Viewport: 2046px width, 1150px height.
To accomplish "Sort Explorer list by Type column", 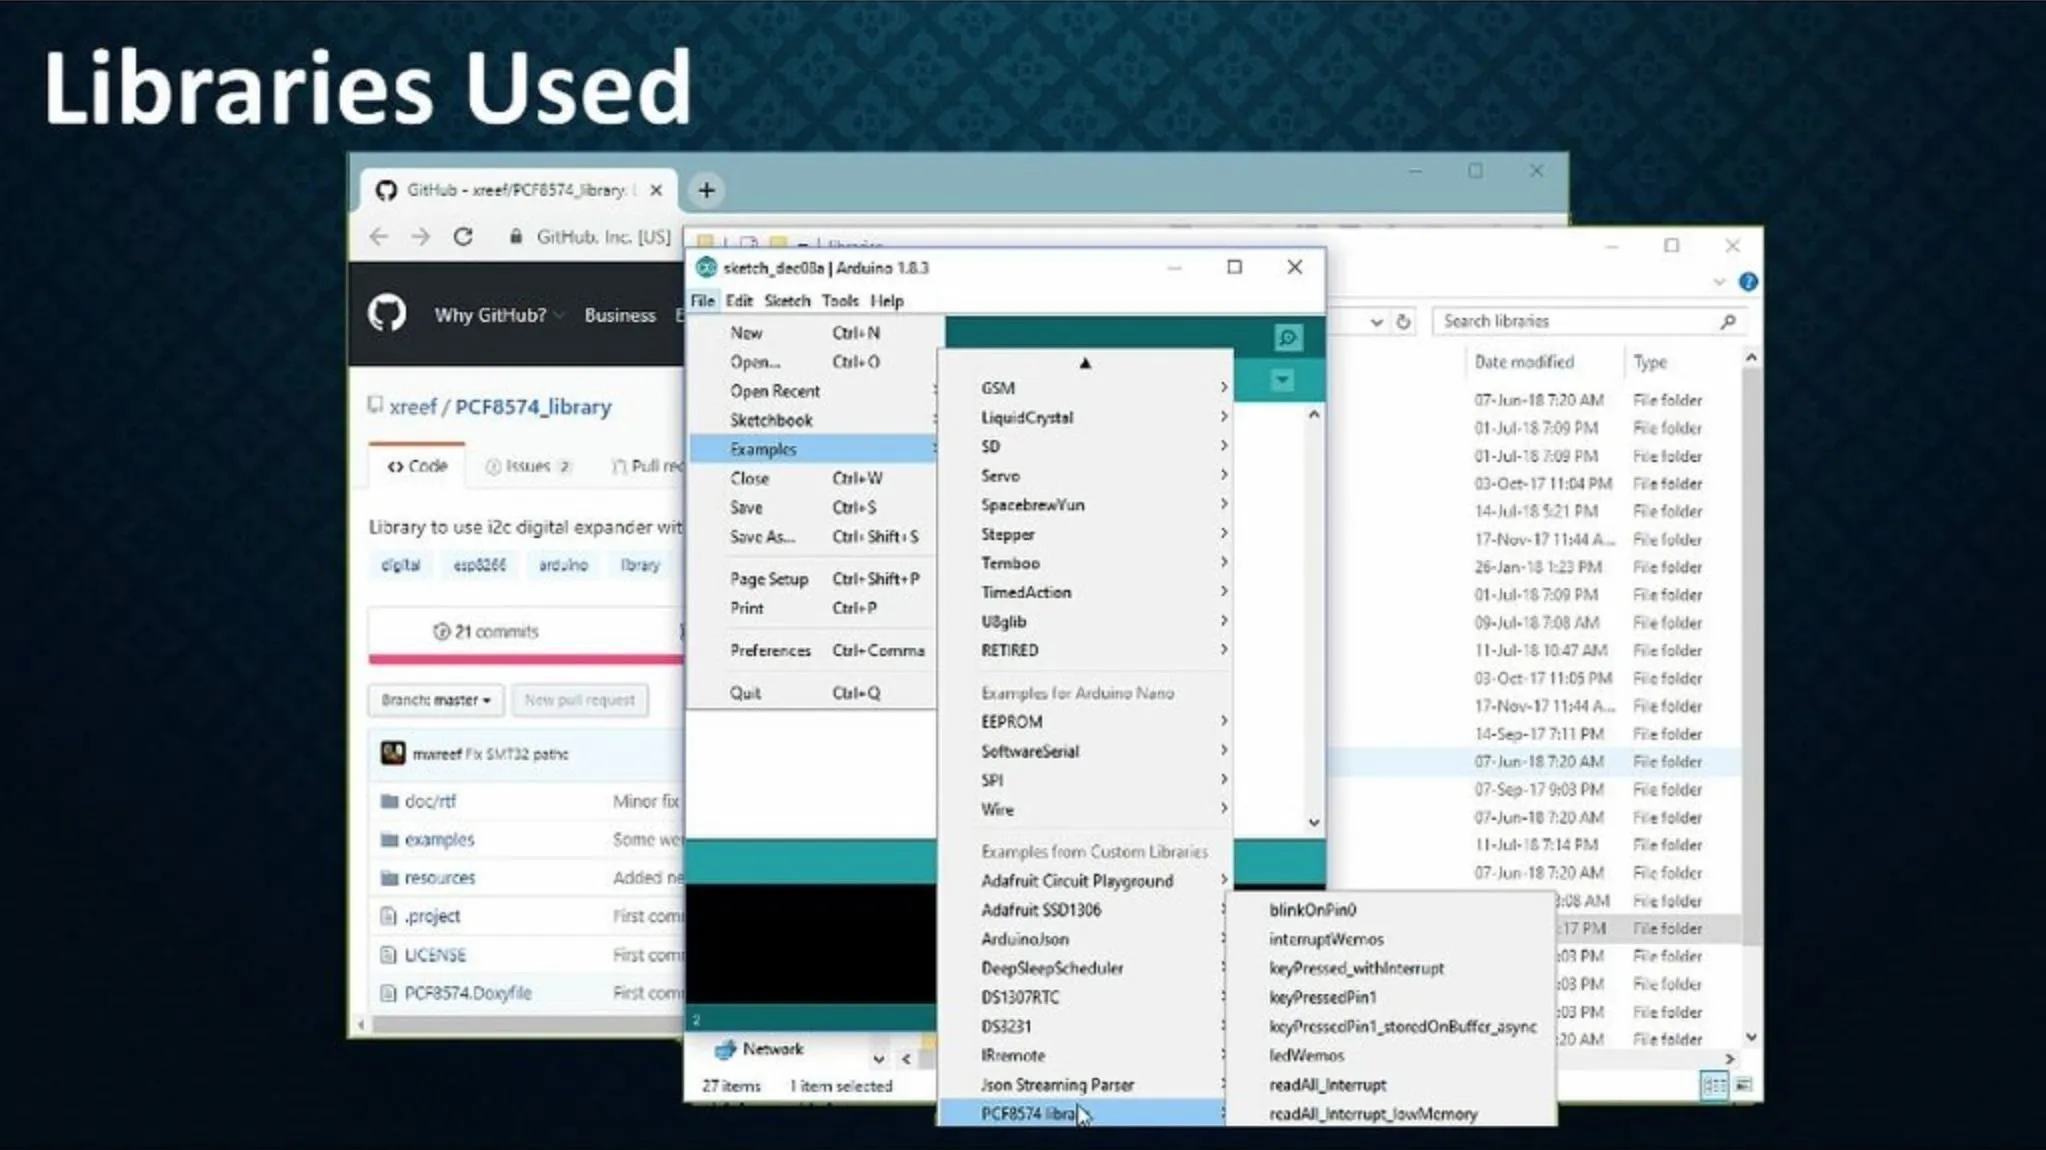I will point(1651,362).
